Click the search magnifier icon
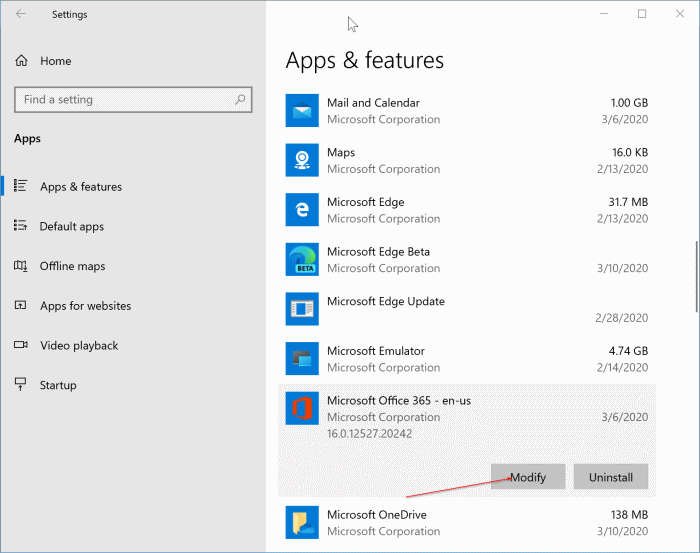 (x=240, y=99)
